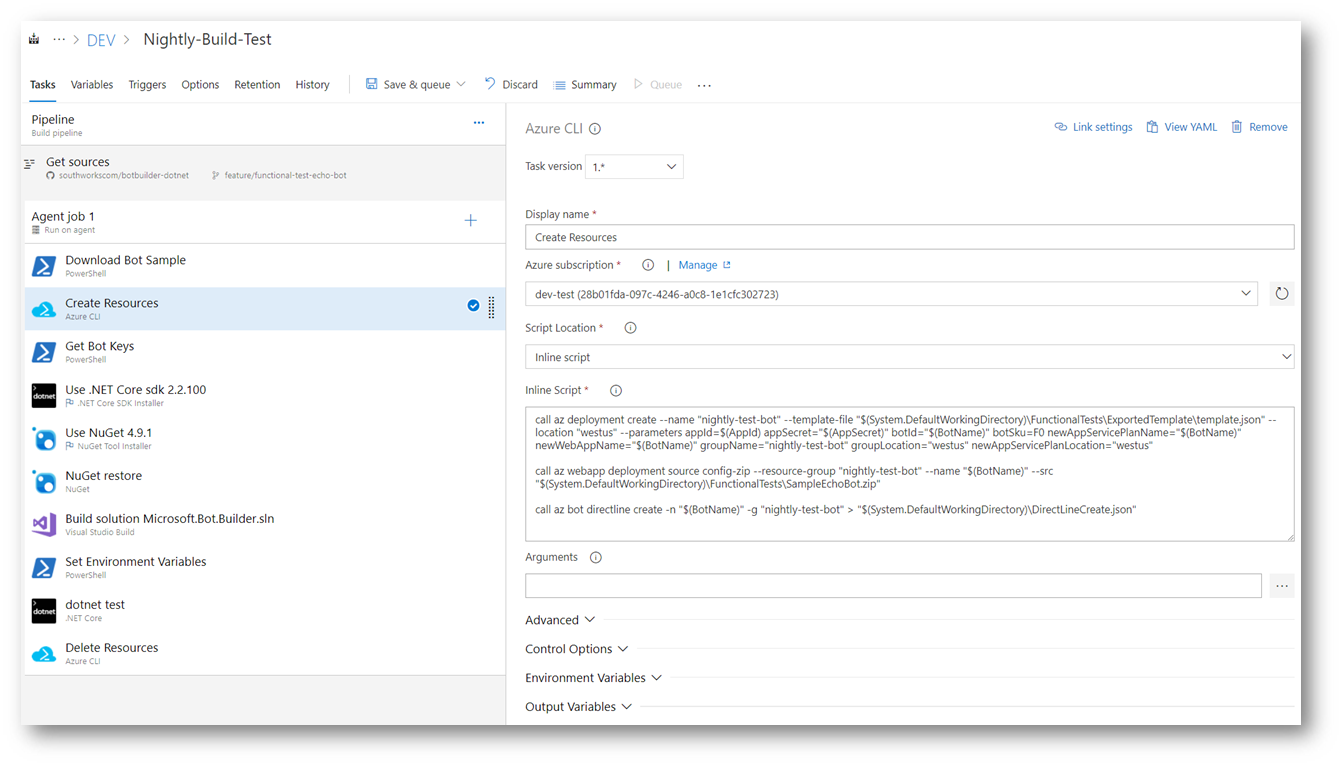The image size is (1343, 767).
Task: Click the Create Resources Azure CLI icon
Action: coord(44,309)
